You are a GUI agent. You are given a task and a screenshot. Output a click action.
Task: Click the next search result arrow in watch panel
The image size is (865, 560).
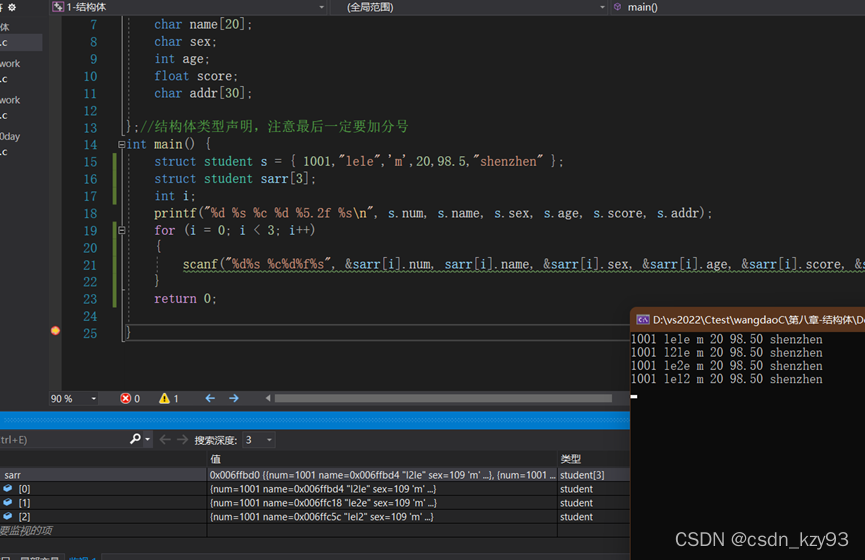[x=183, y=440]
